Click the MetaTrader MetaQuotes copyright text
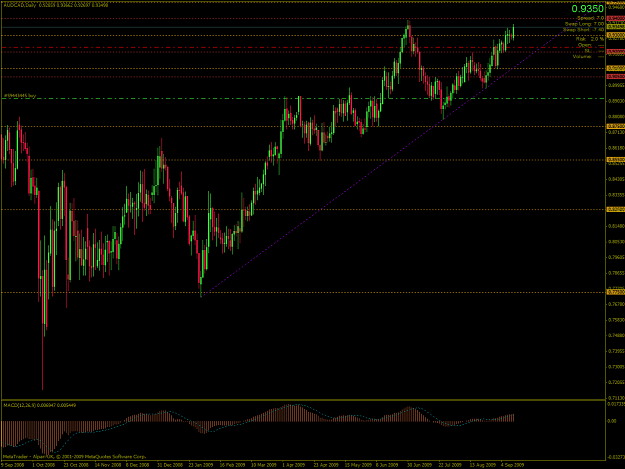 coord(75,457)
